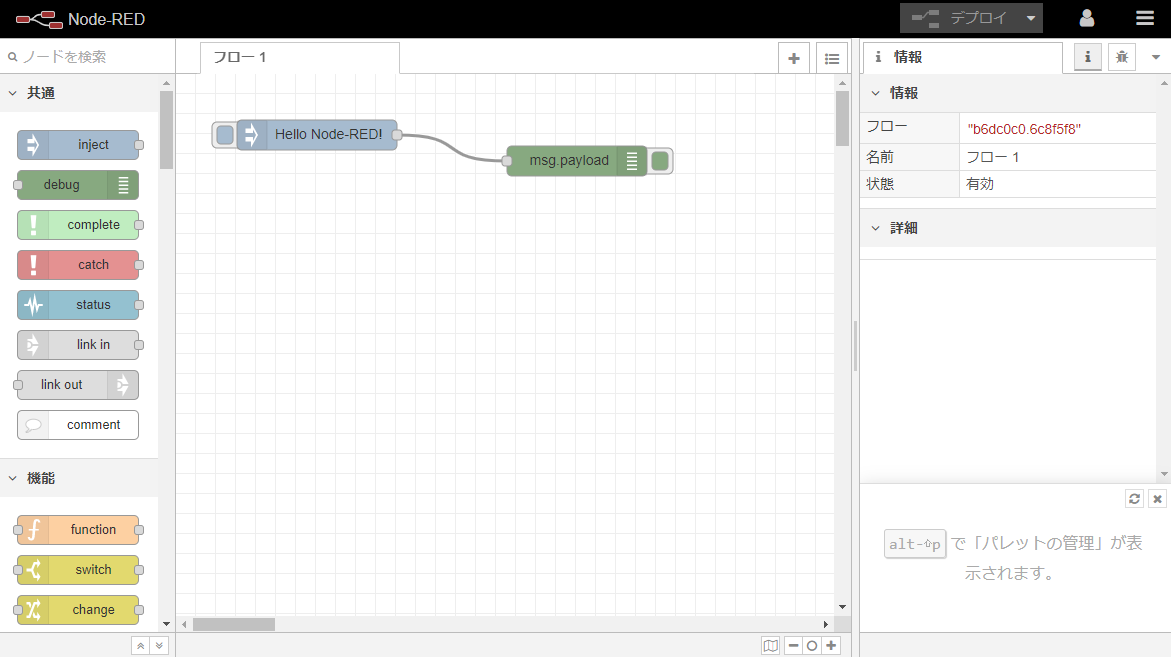Click the sidebar separator handle
Viewport: 1171px width, 657px height.
[x=856, y=346]
